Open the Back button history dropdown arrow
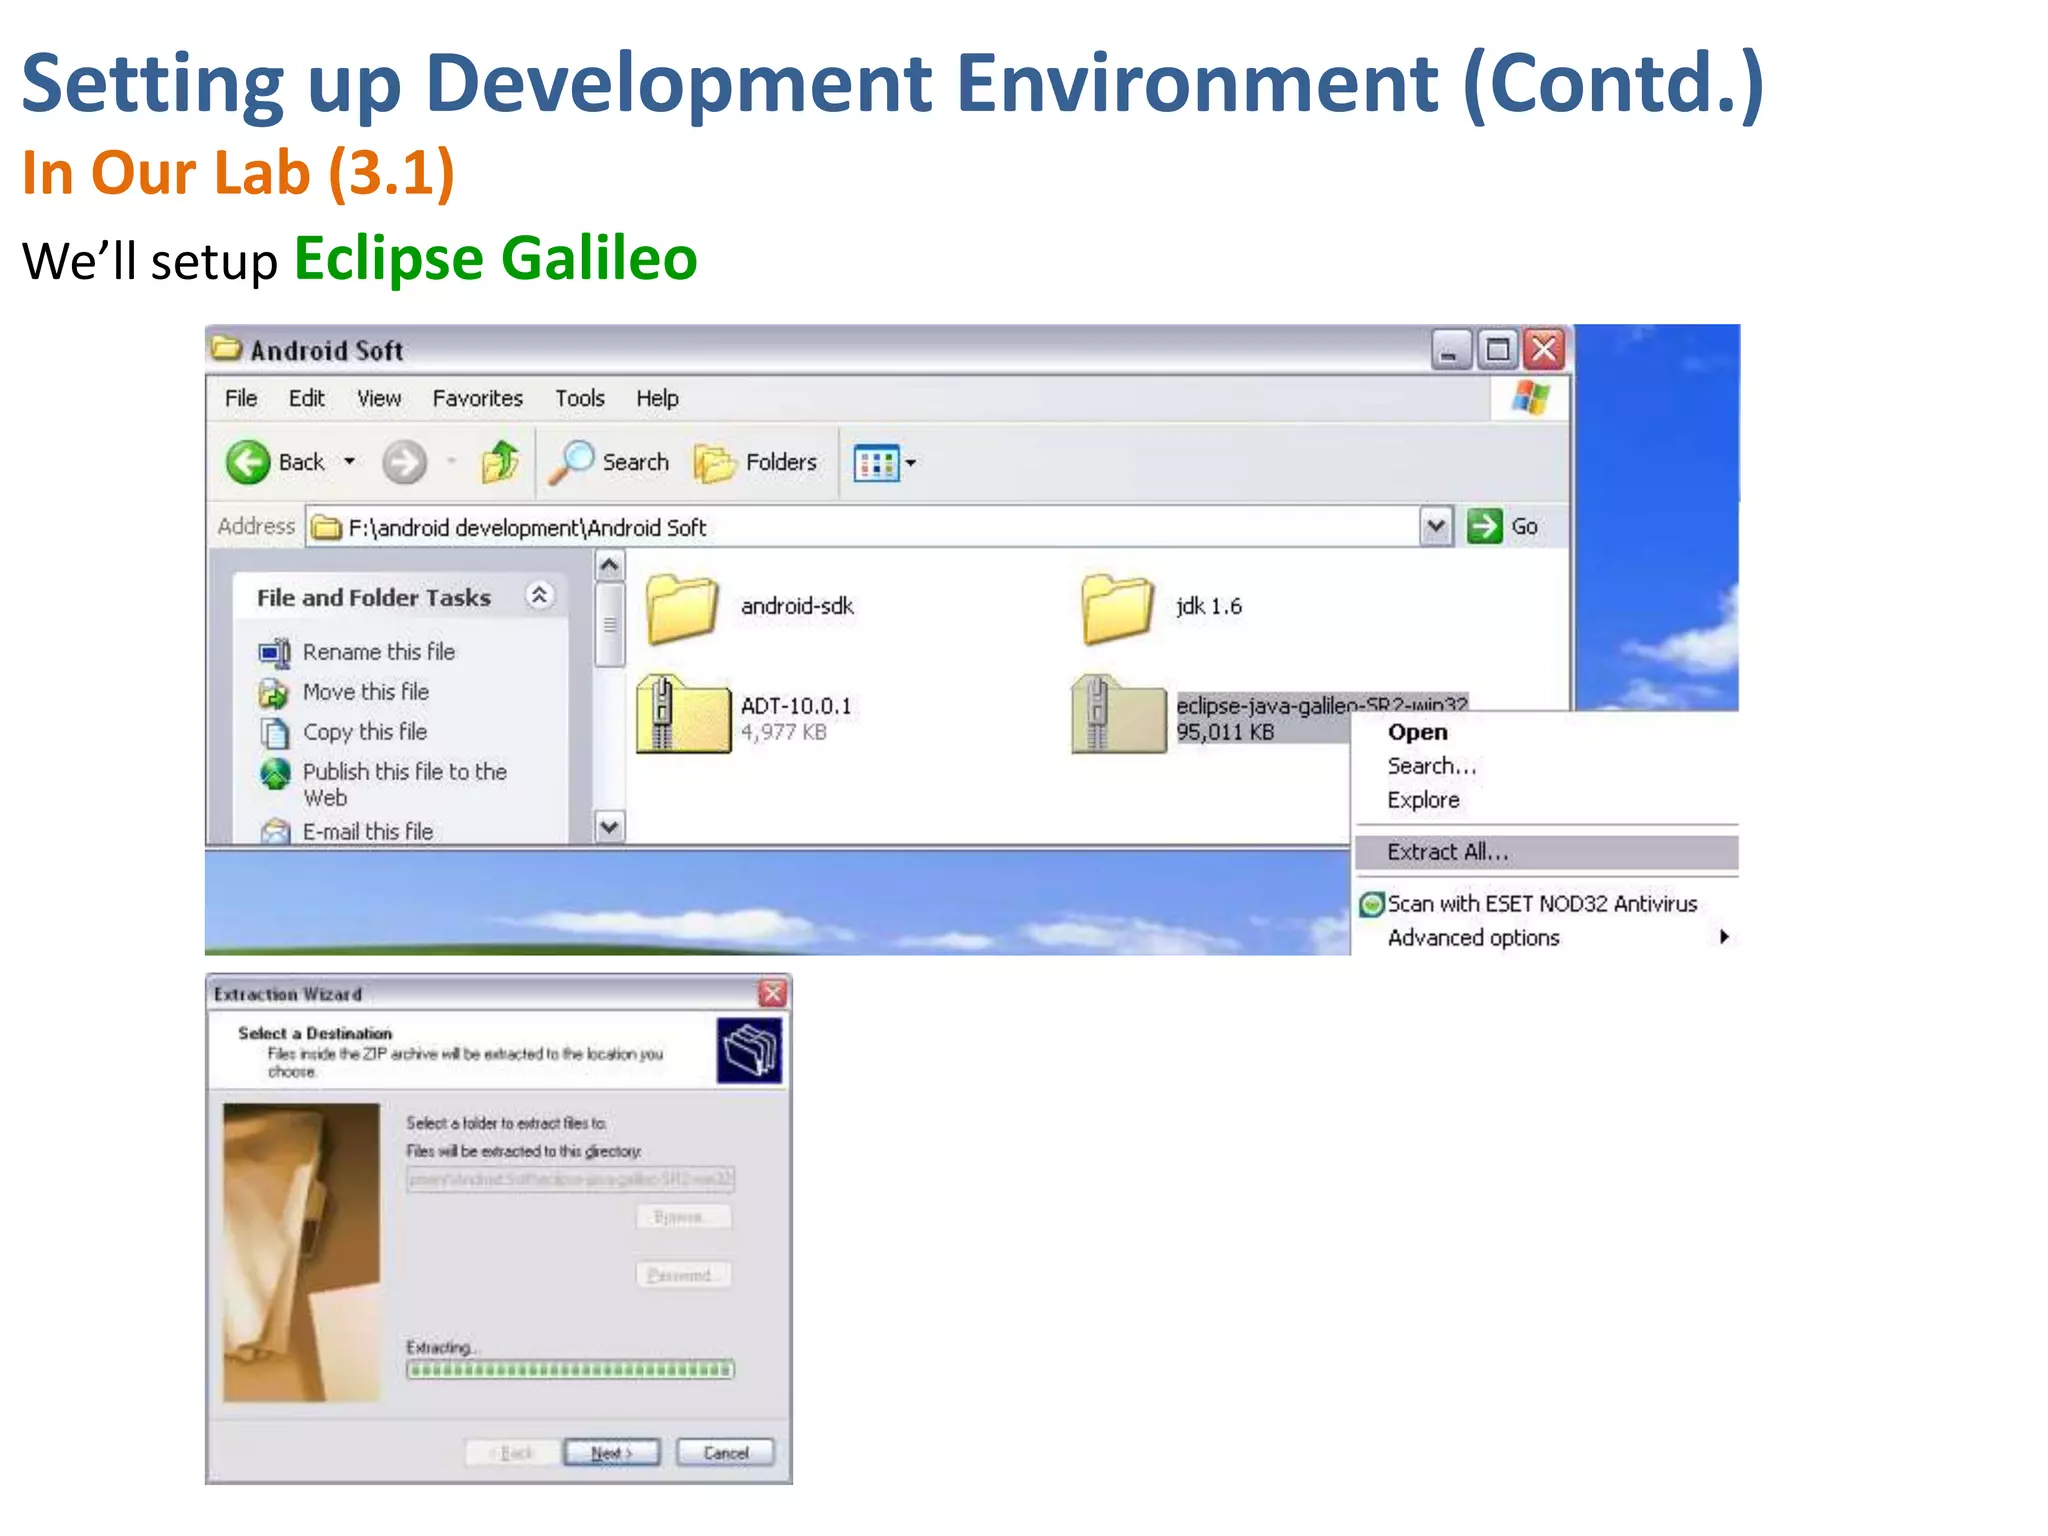Screen dimensions: 2048x1536 349,462
